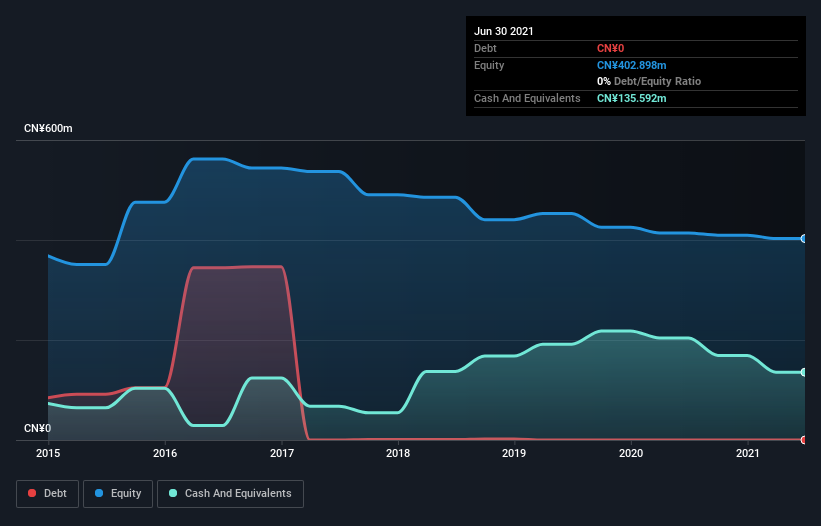Screen dimensions: 821x526
Task: Click the 0% Debt/Equity Ratio text
Action: 649,81
